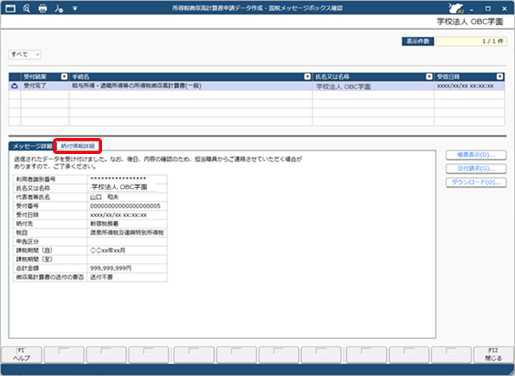Open the すべて filter dropdown
The height and width of the screenshot is (376, 515).
pos(25,54)
